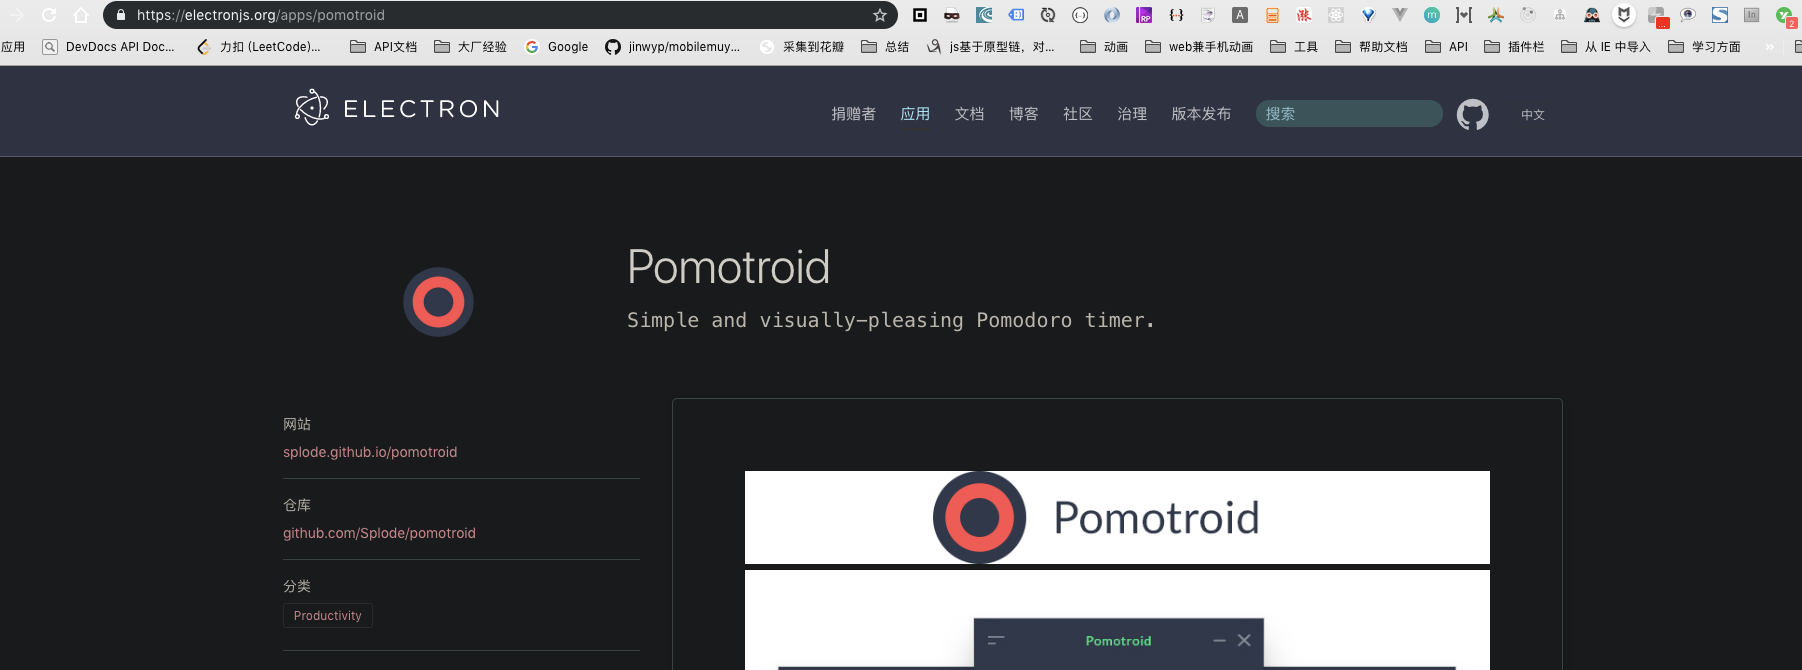Screen dimensions: 1802x670
Task: Click the address bar URL
Action: coord(261,15)
